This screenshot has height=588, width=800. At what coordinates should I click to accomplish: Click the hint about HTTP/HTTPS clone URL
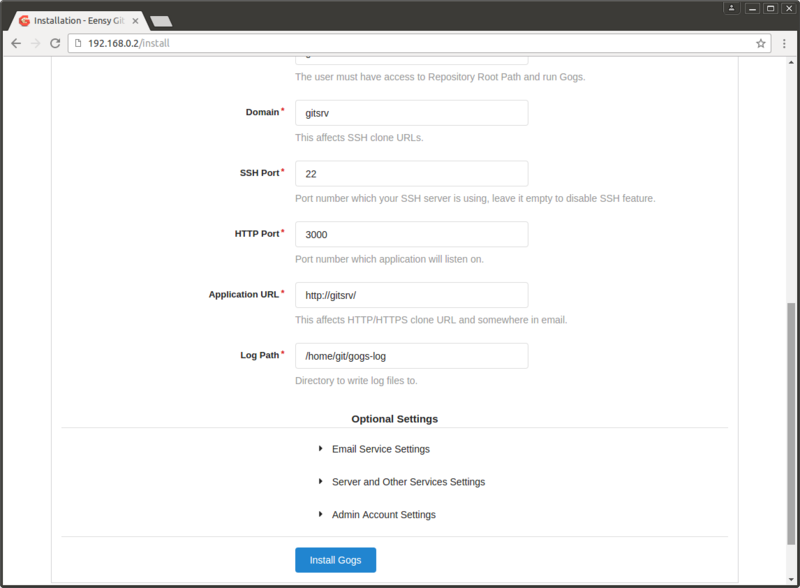[x=431, y=320]
